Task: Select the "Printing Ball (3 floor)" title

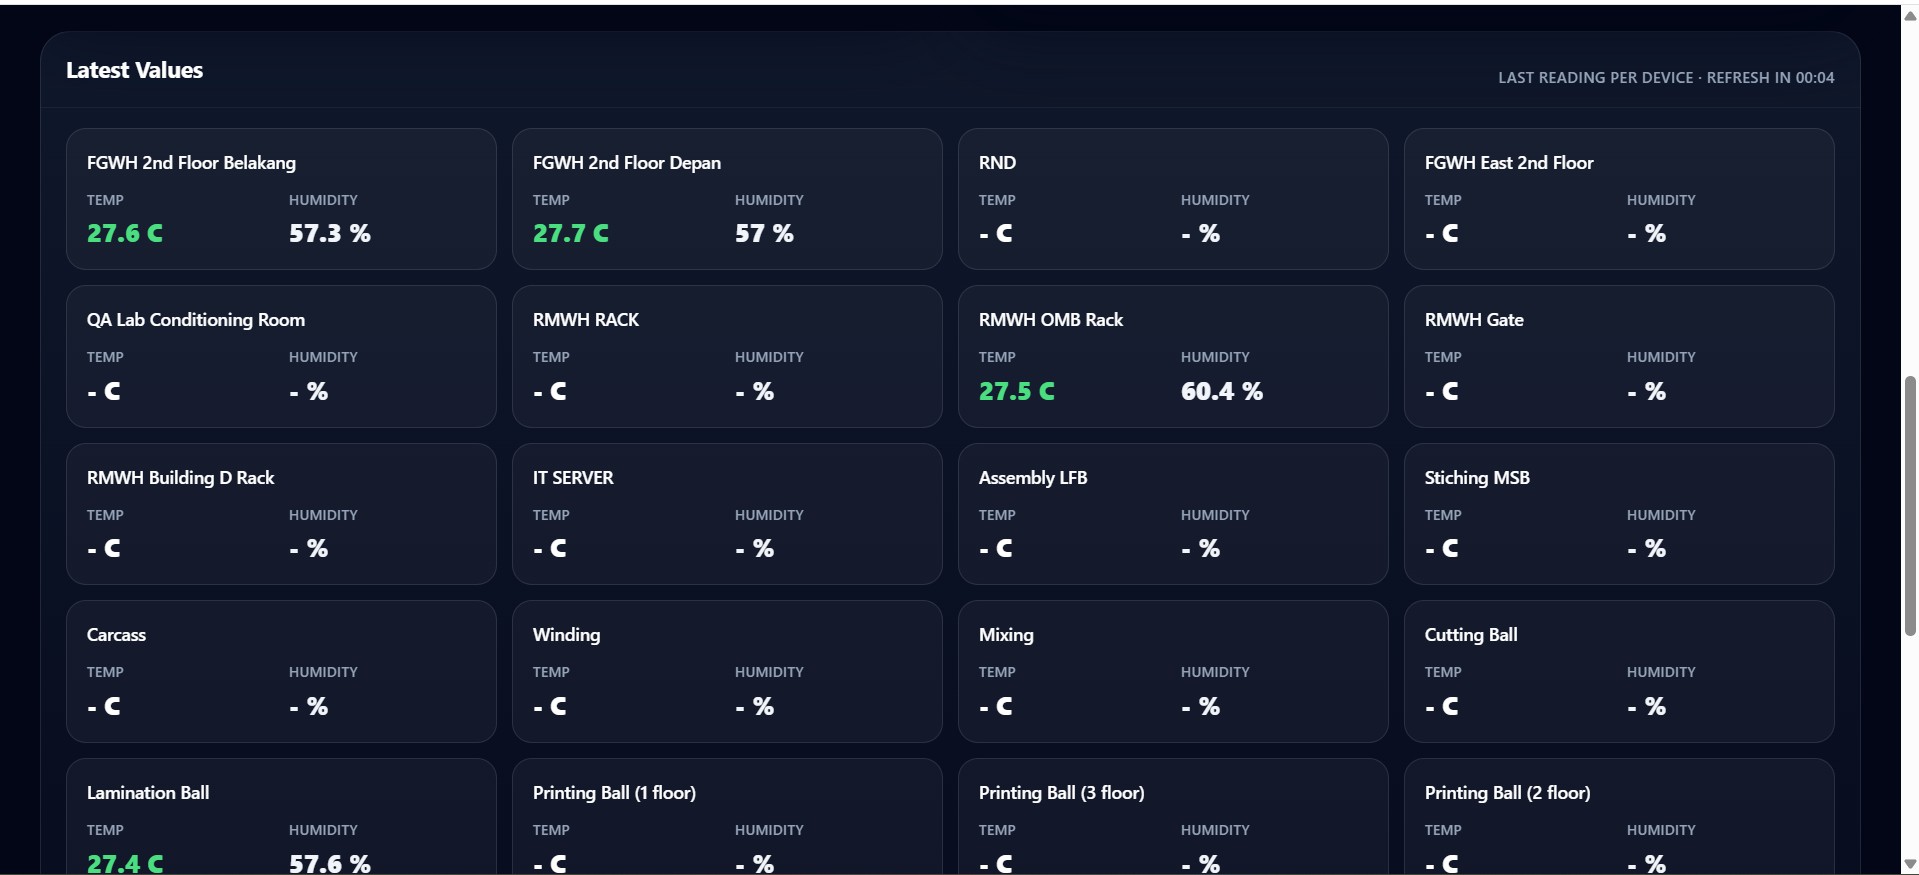Action: click(x=1062, y=793)
